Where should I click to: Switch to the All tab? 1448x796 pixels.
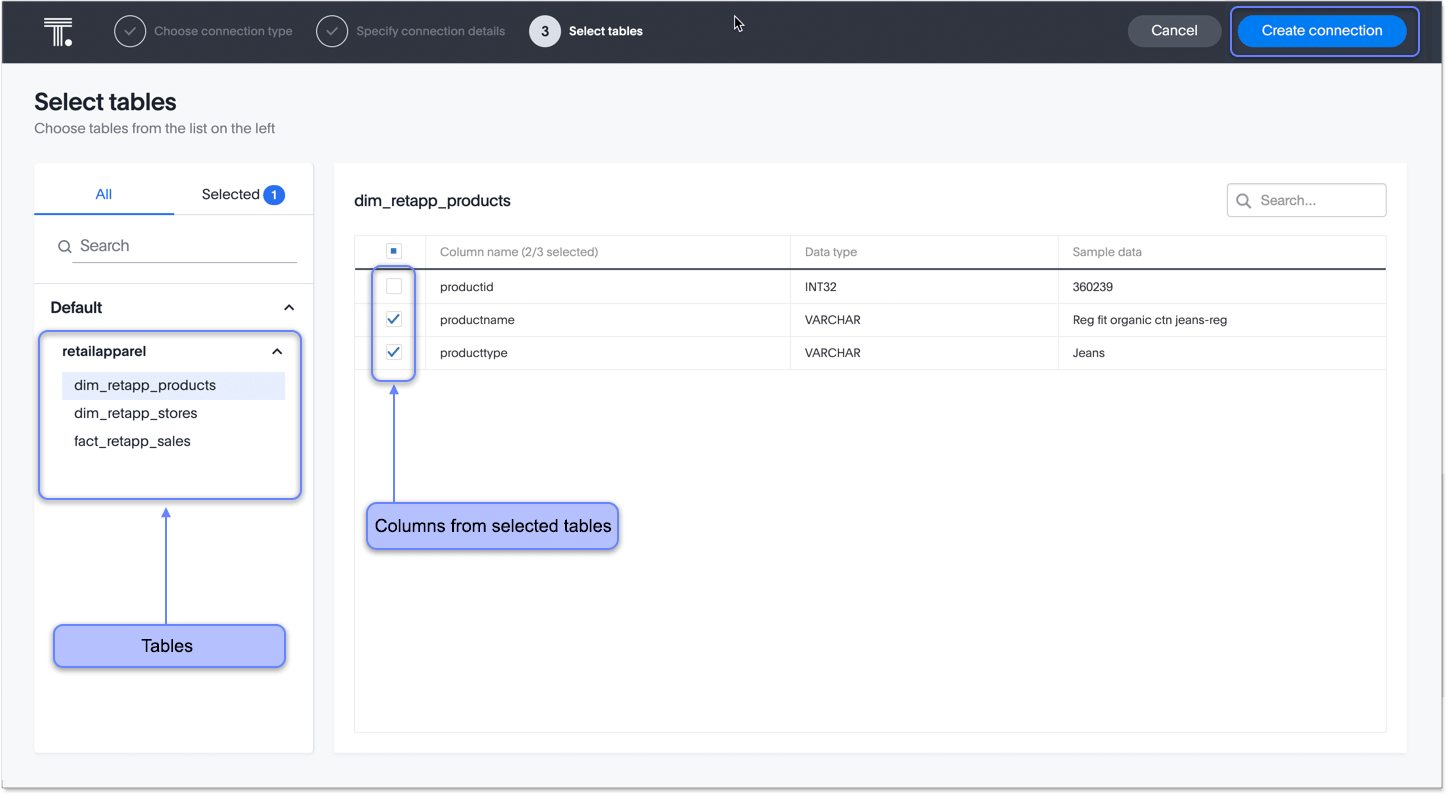[x=104, y=194]
